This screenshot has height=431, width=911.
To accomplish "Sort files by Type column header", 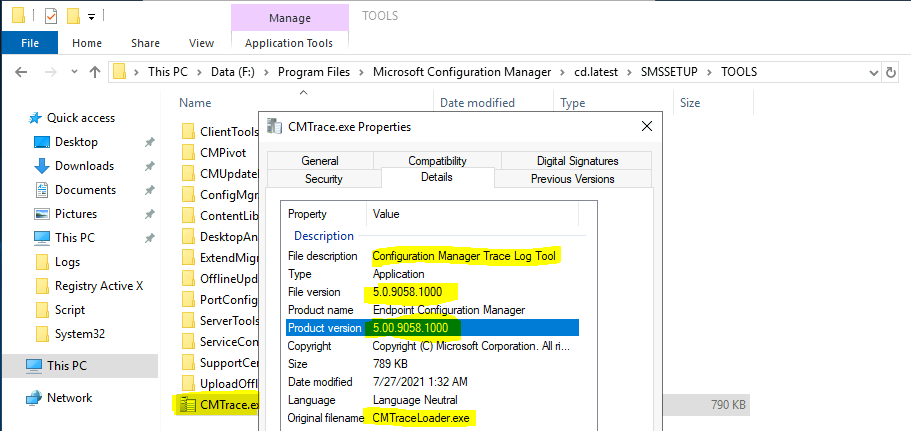I will [572, 103].
